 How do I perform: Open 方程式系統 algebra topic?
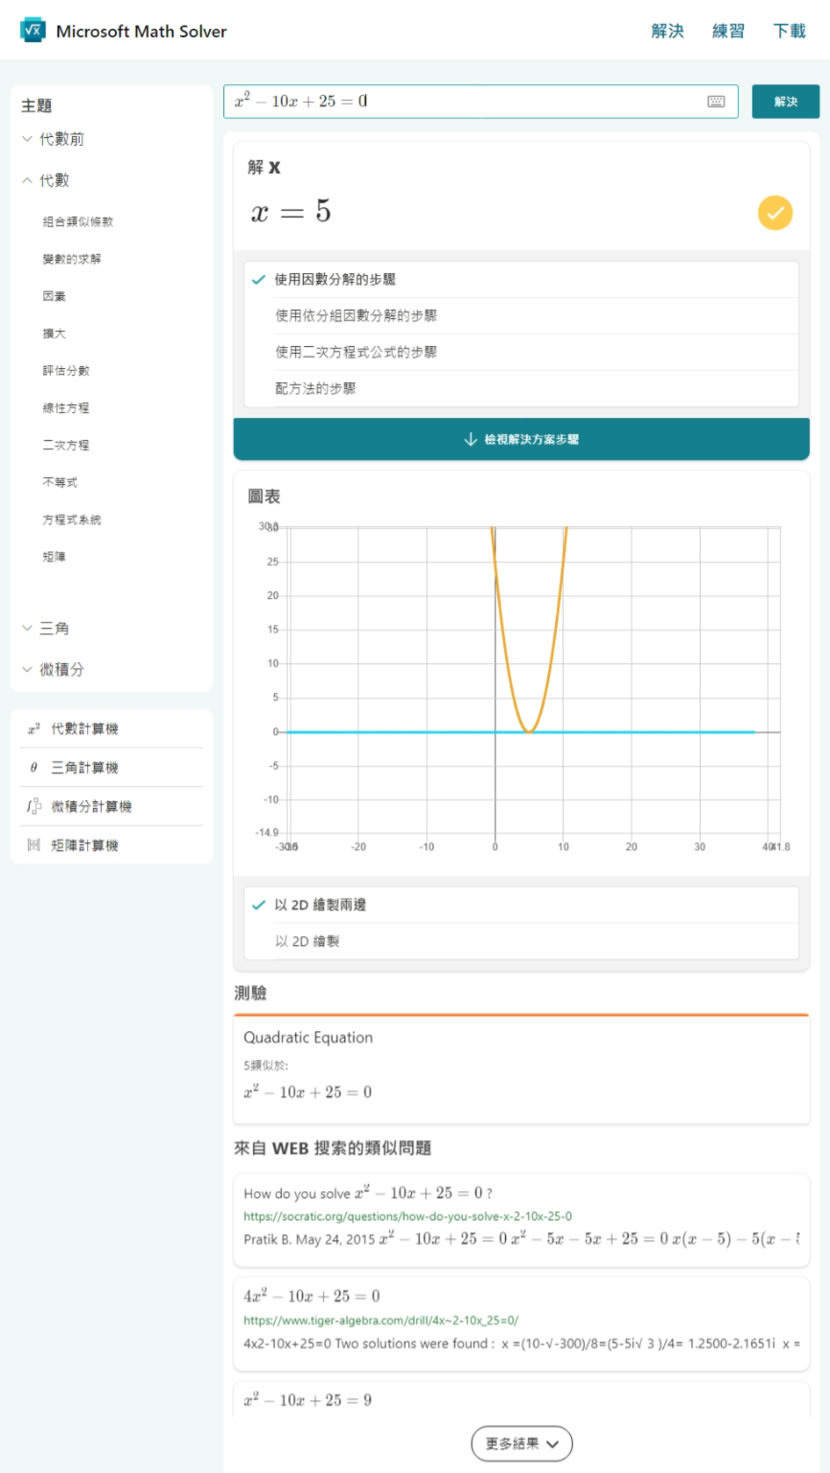[x=72, y=520]
